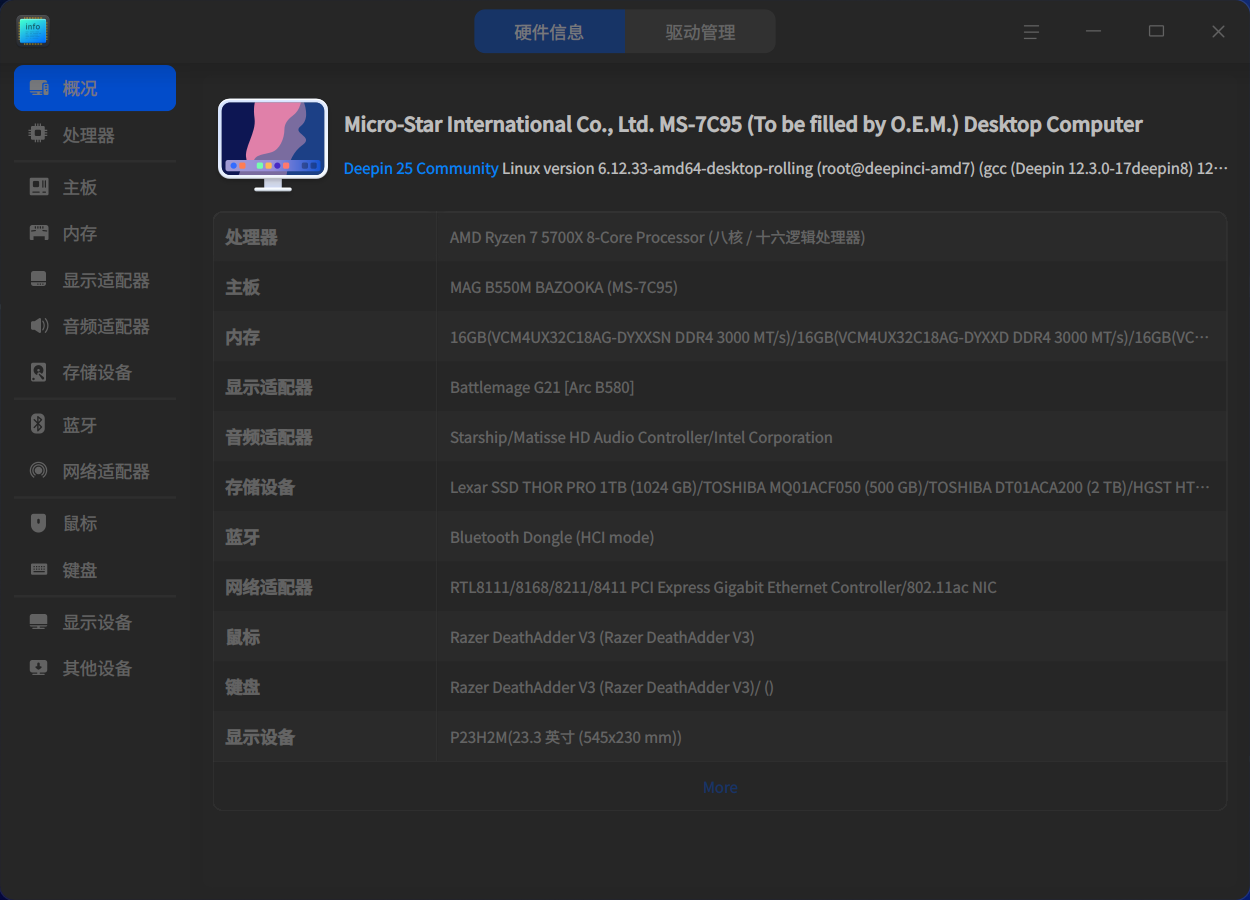Select the 网络适配器 network adapter sidebar icon
Image resolution: width=1250 pixels, height=900 pixels.
[x=39, y=471]
